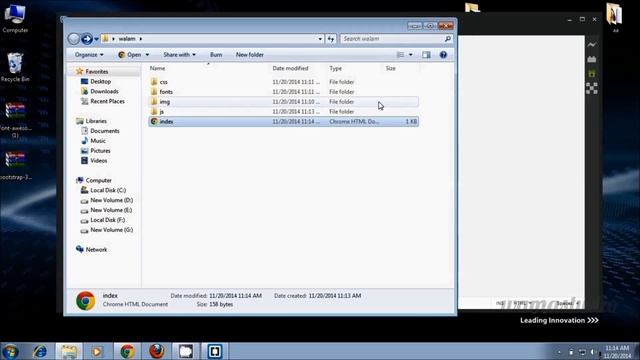Select the fonts folder
Image resolution: width=640 pixels, height=360 pixels.
coord(284,92)
